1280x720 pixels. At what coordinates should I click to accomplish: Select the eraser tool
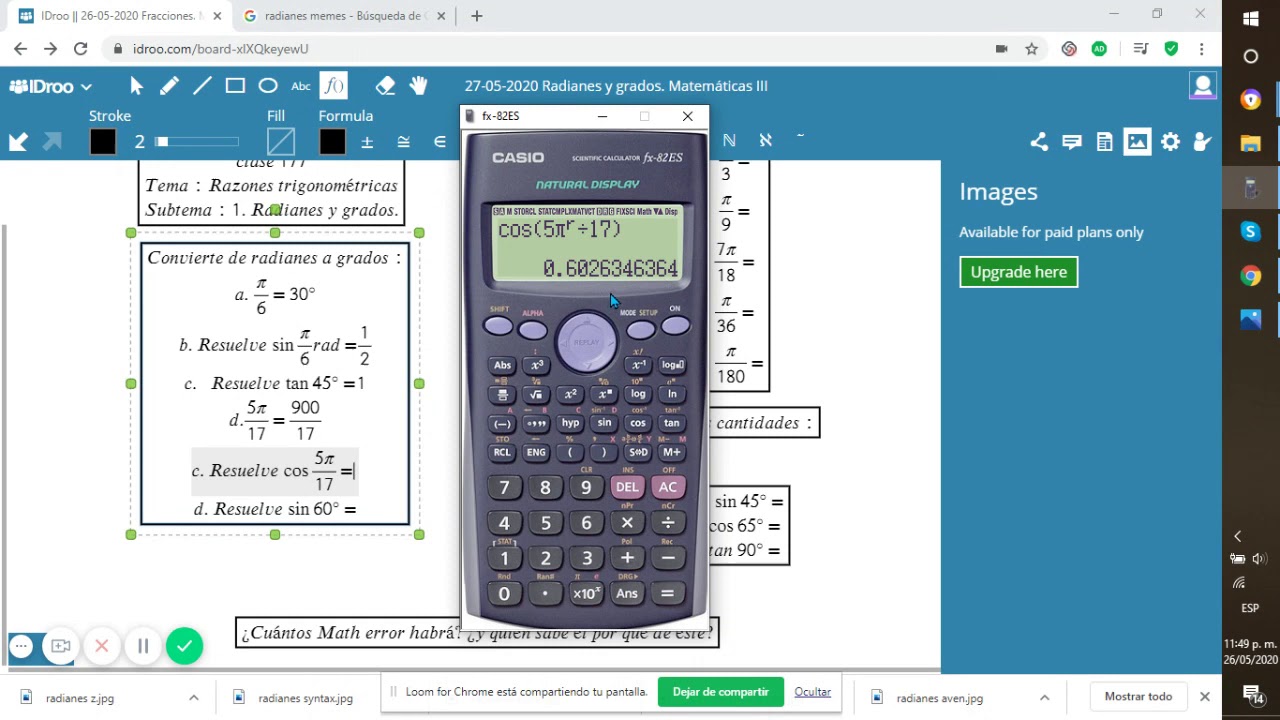[385, 86]
